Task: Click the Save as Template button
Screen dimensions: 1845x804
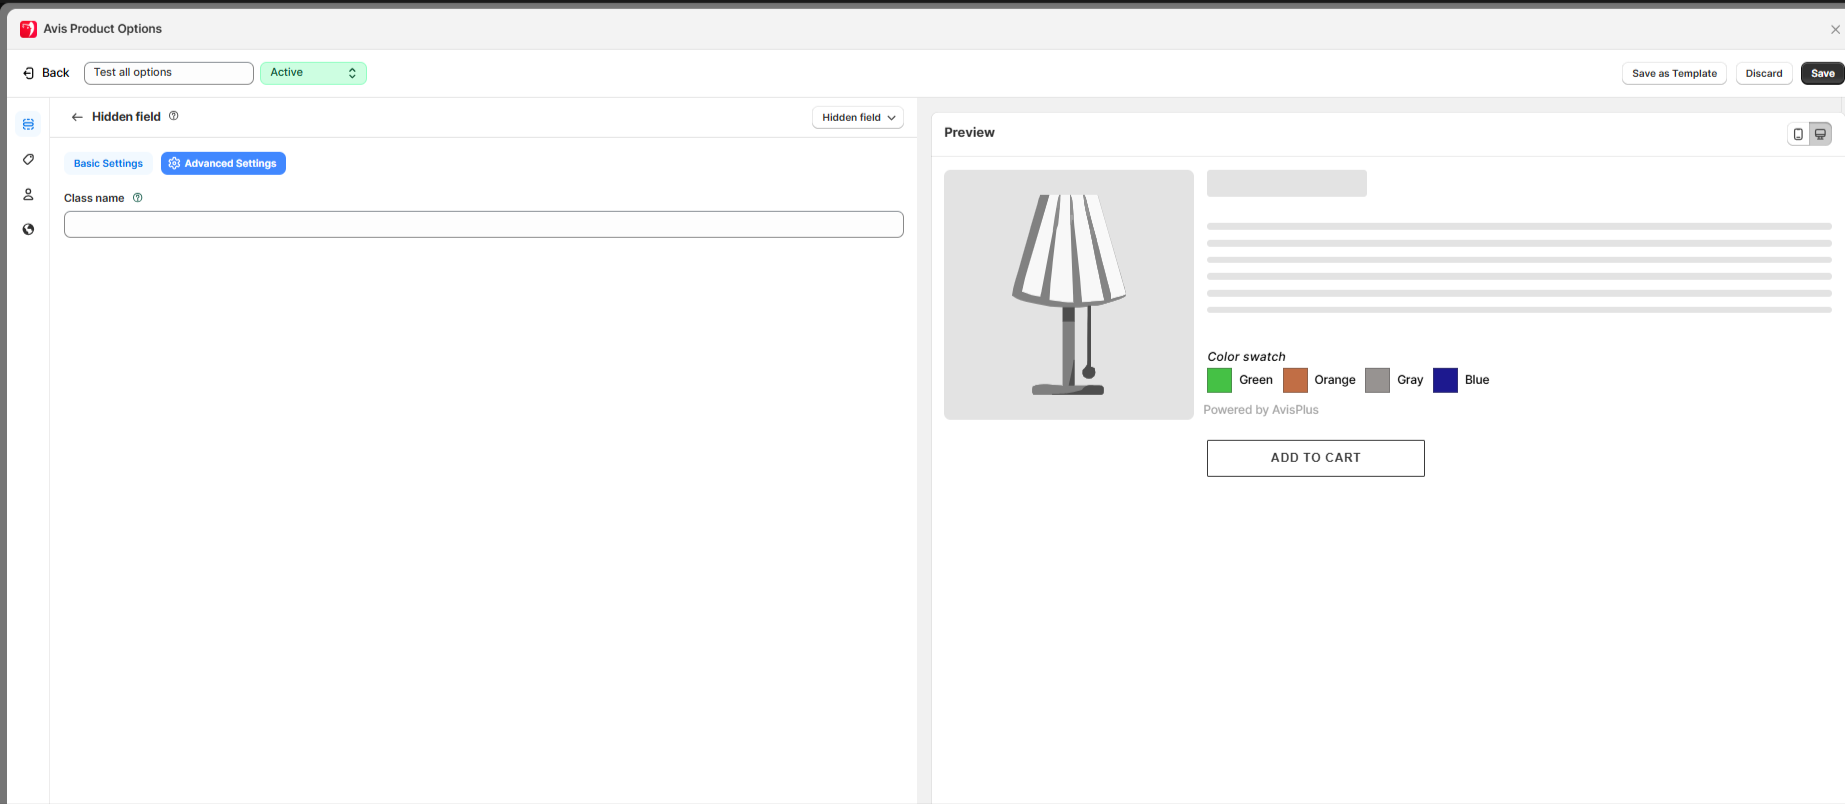Action: tap(1673, 74)
